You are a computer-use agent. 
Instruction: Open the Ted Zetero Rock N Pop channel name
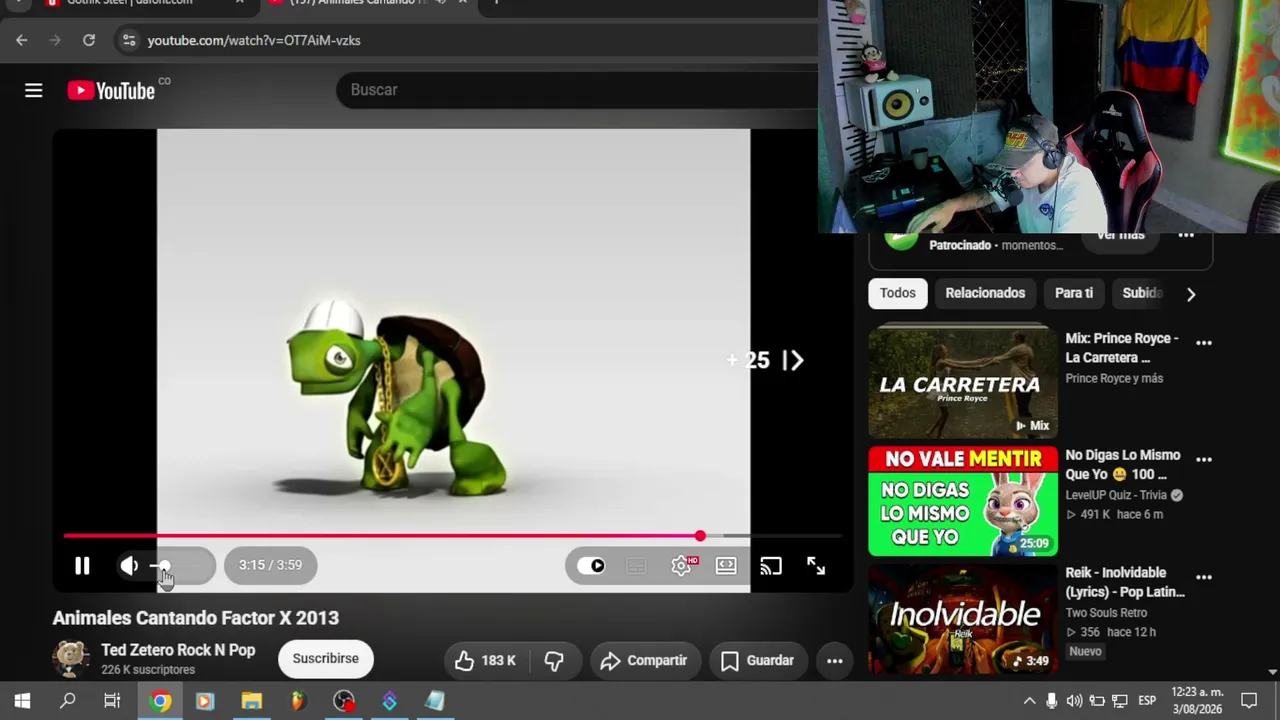coord(178,650)
